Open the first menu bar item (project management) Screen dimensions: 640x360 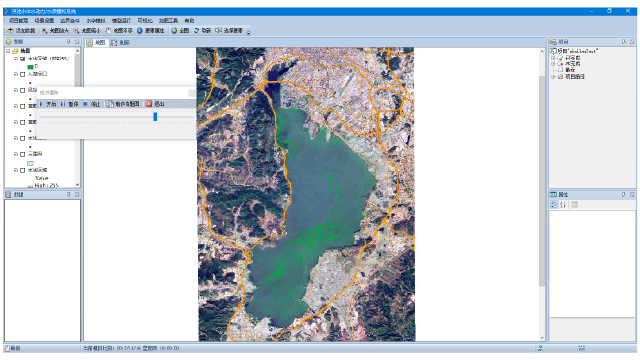coord(19,20)
